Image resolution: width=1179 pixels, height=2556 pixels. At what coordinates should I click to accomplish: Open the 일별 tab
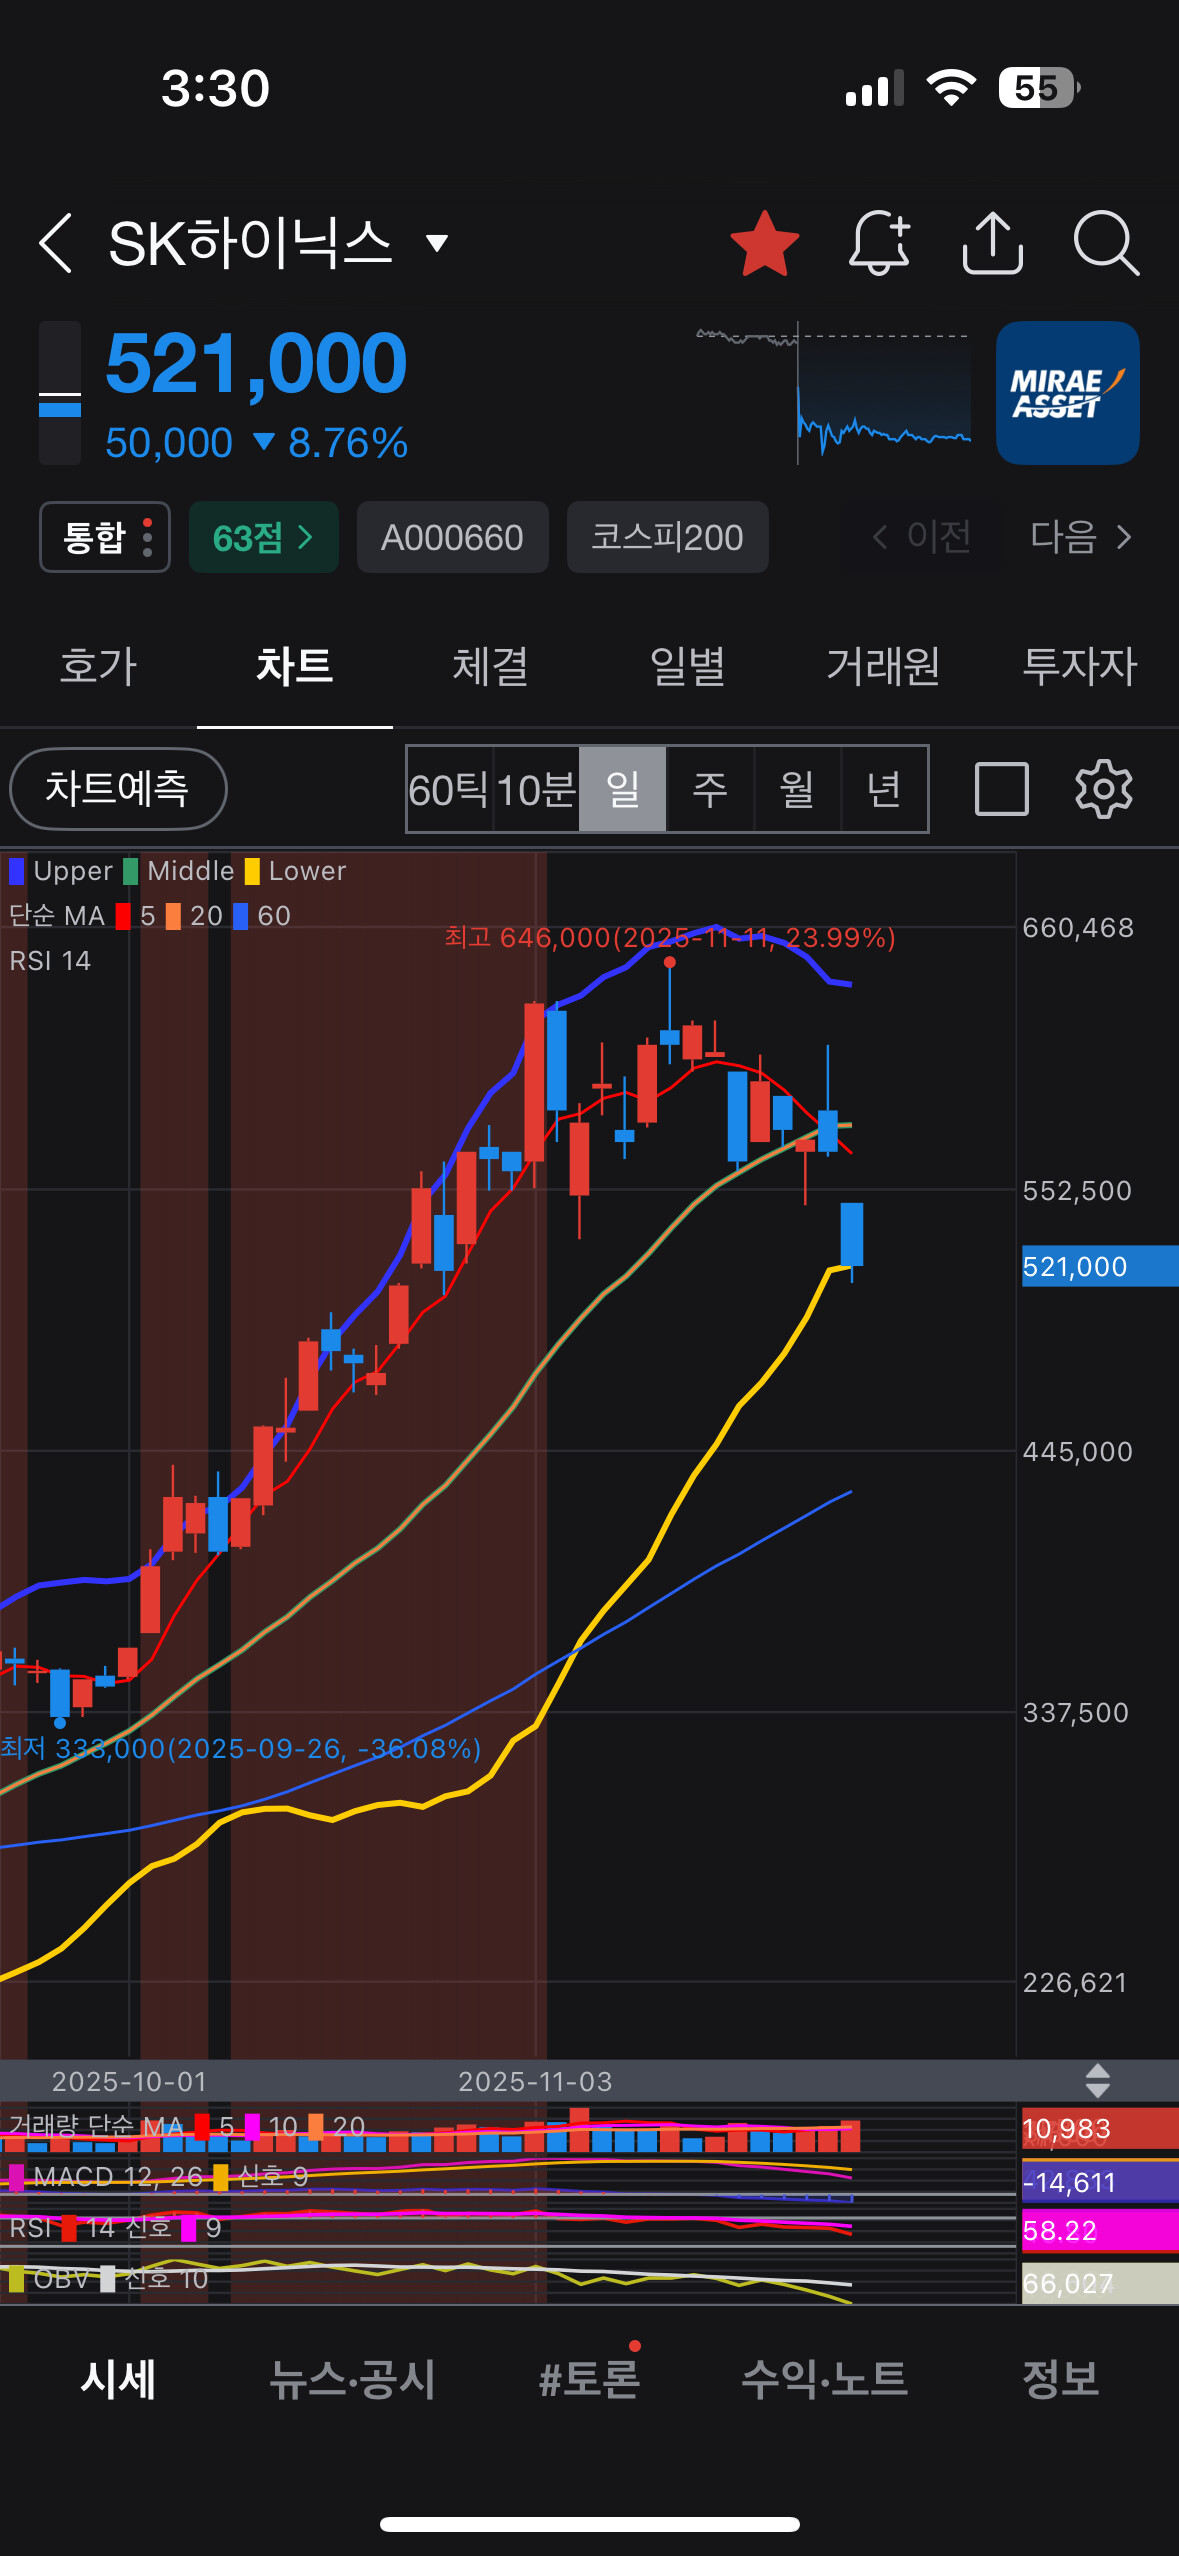point(687,666)
